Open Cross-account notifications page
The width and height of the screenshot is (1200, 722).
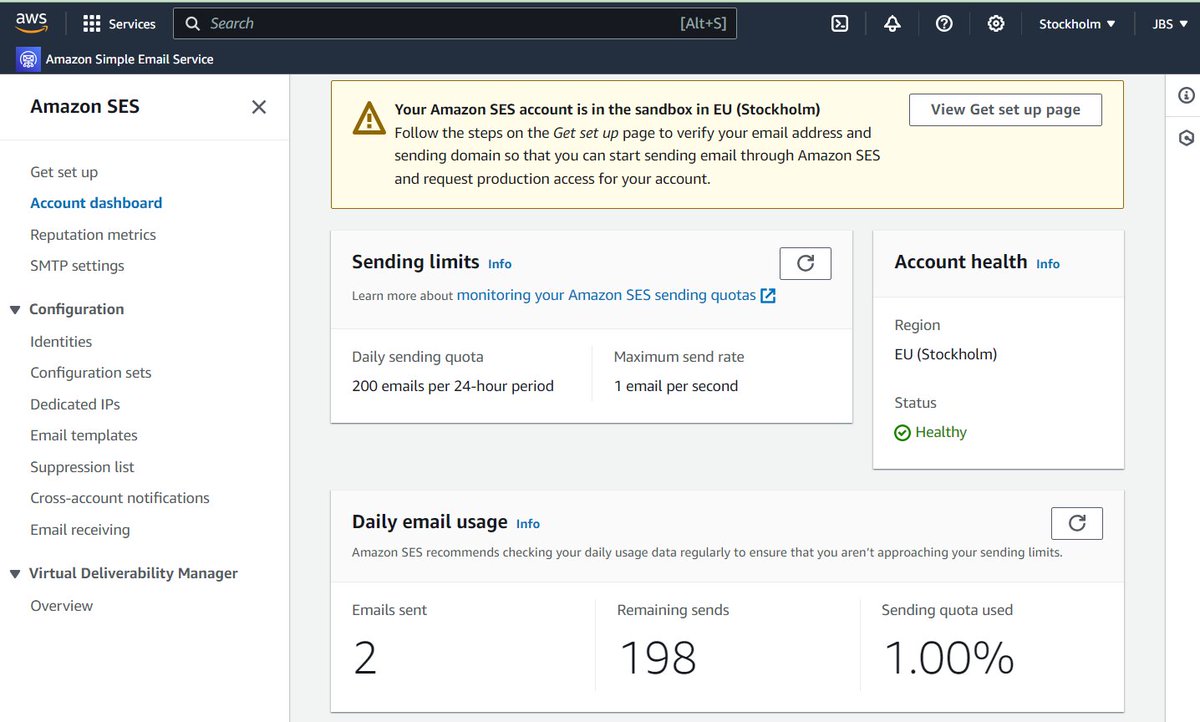[x=120, y=498]
